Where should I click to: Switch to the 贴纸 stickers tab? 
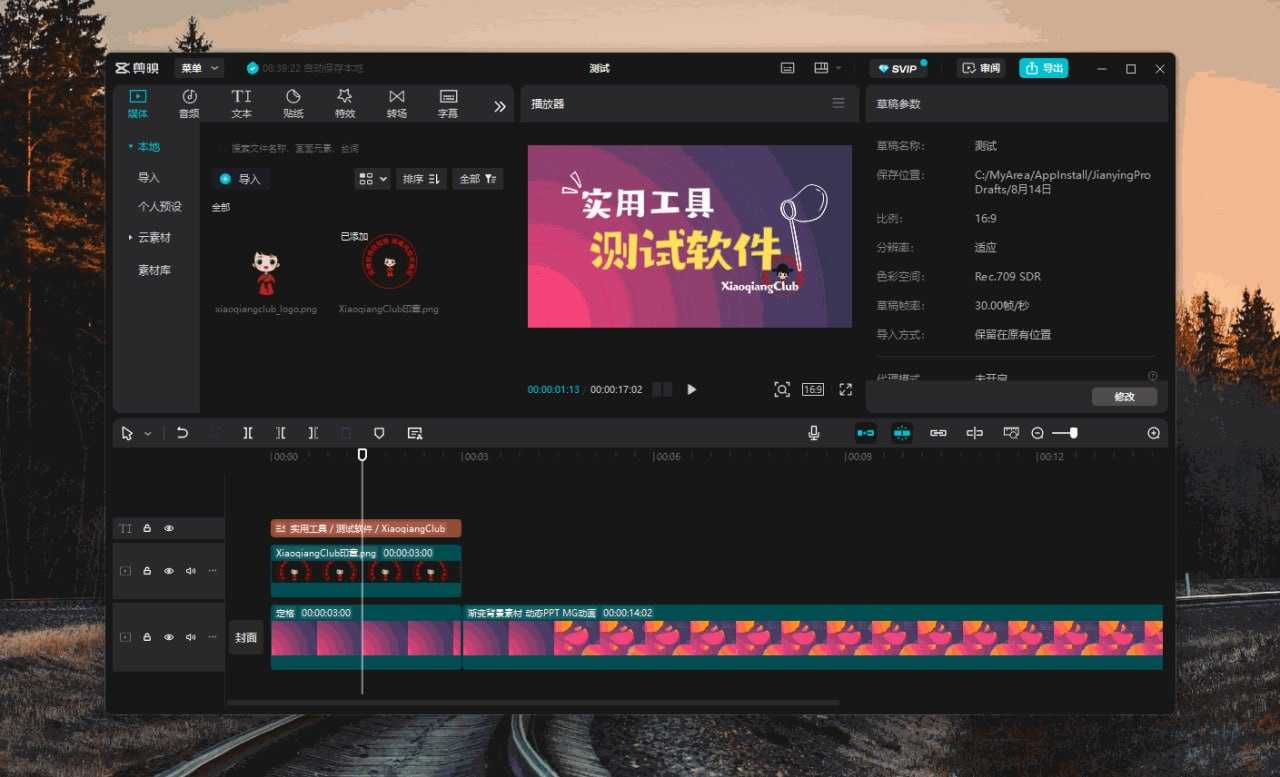293,103
